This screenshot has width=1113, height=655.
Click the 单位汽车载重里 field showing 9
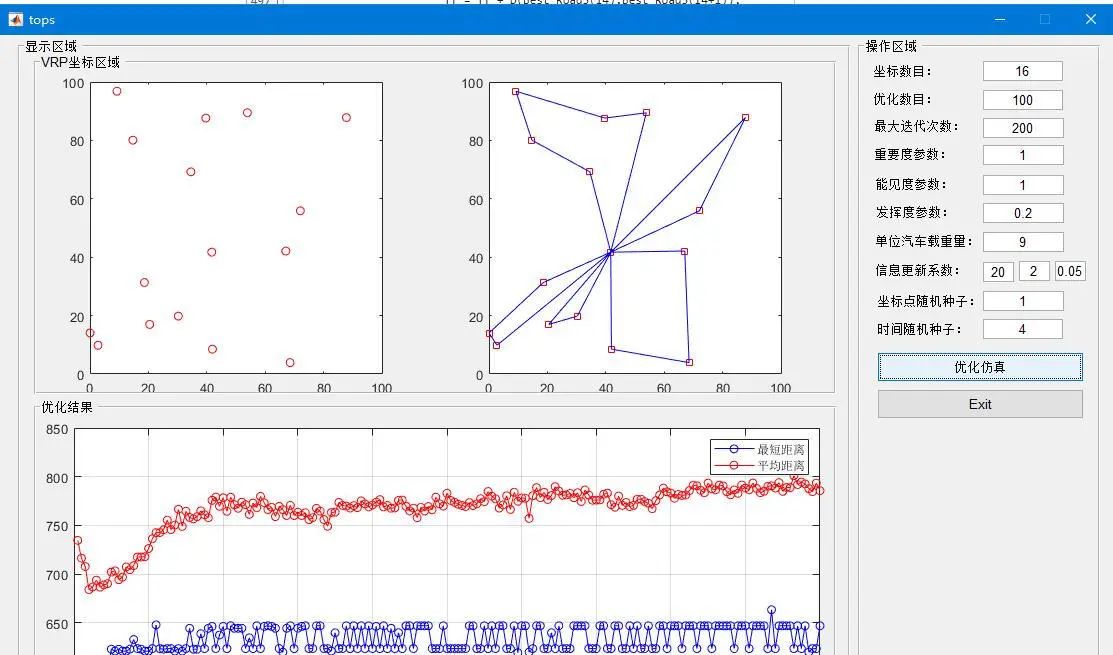[1022, 242]
